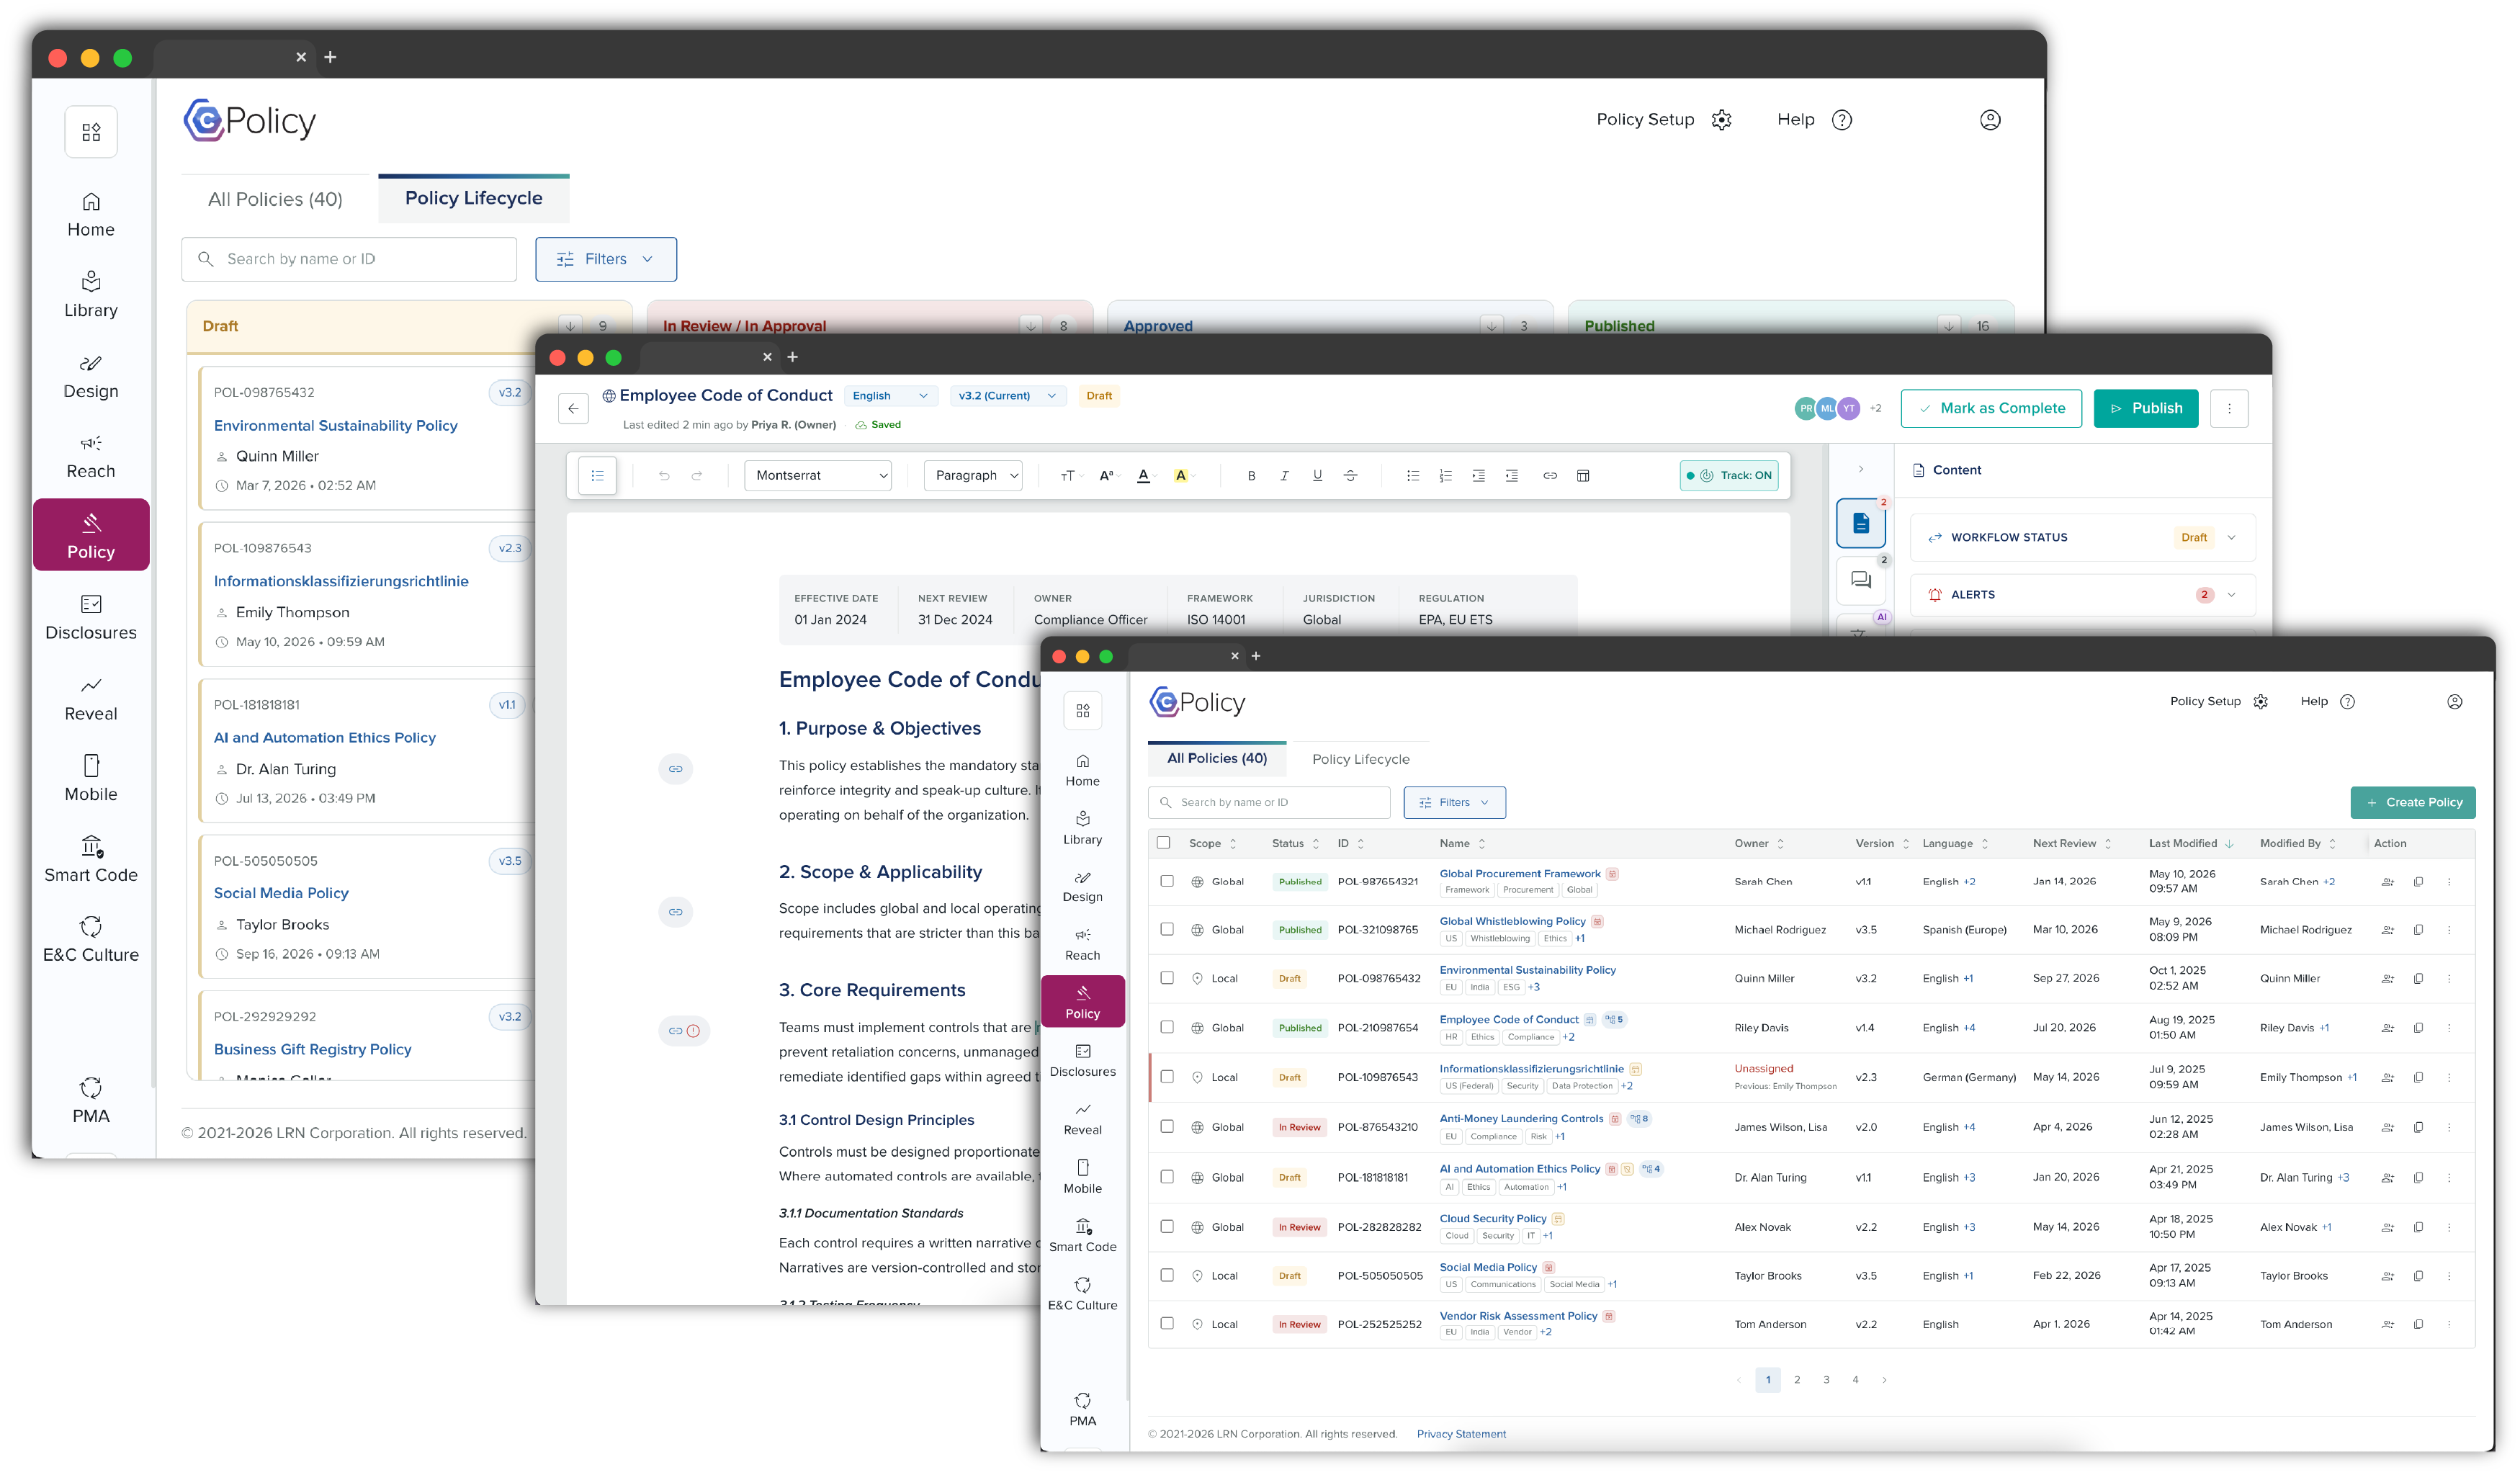Open Library in the back window sidebar

(x=91, y=294)
